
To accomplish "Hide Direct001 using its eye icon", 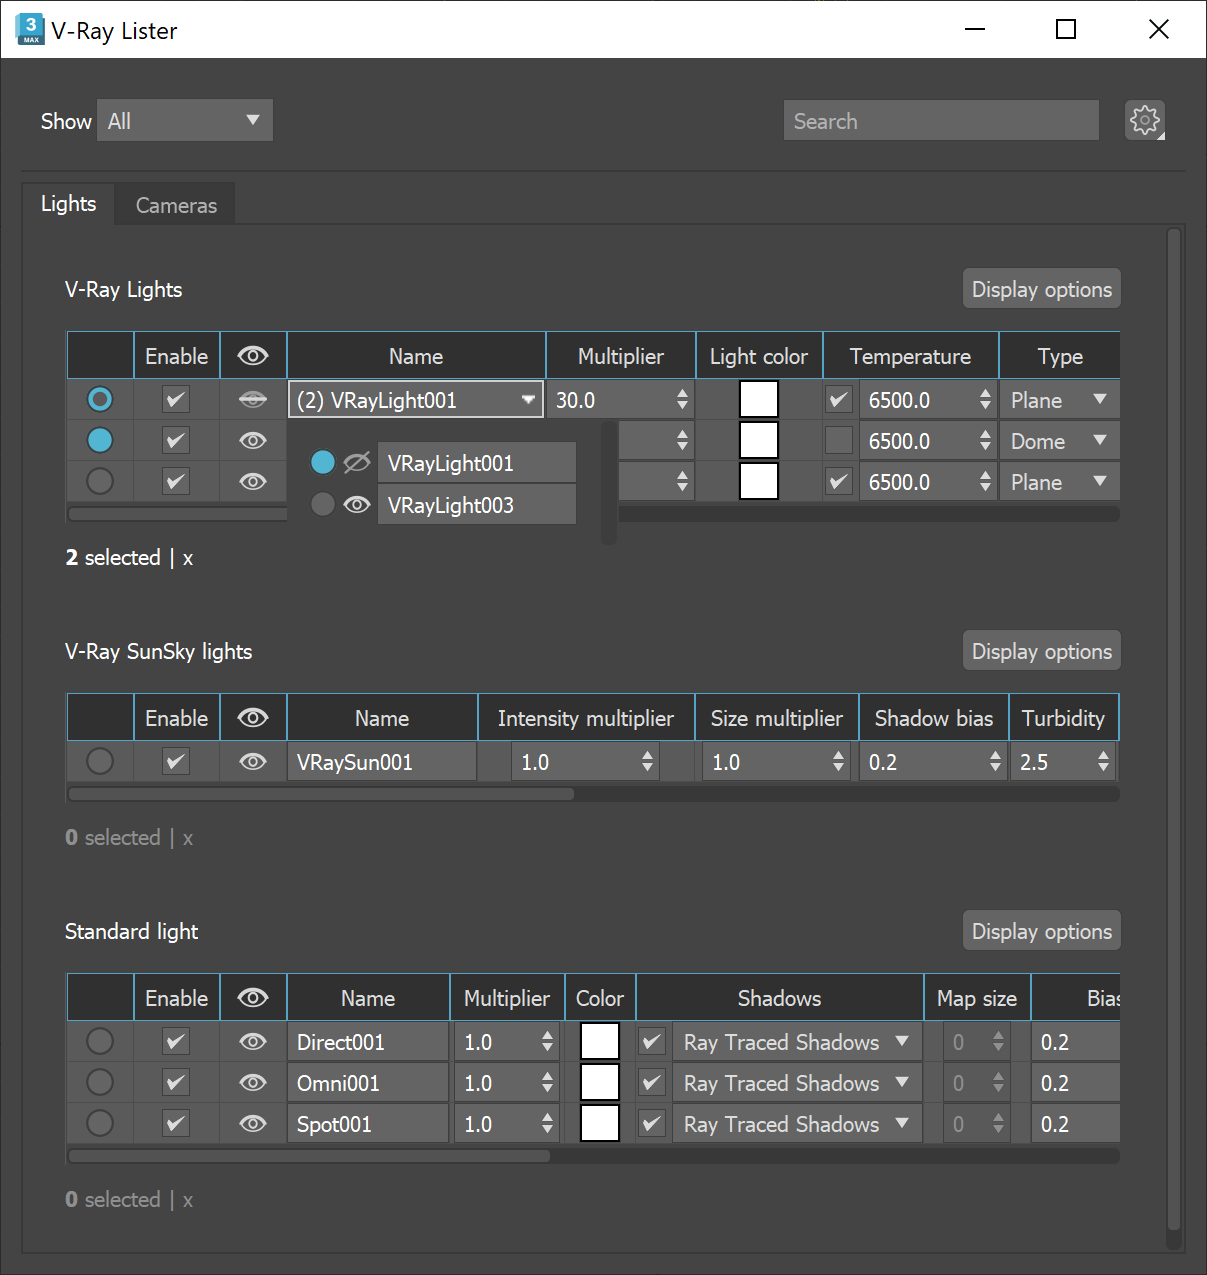I will point(252,1041).
